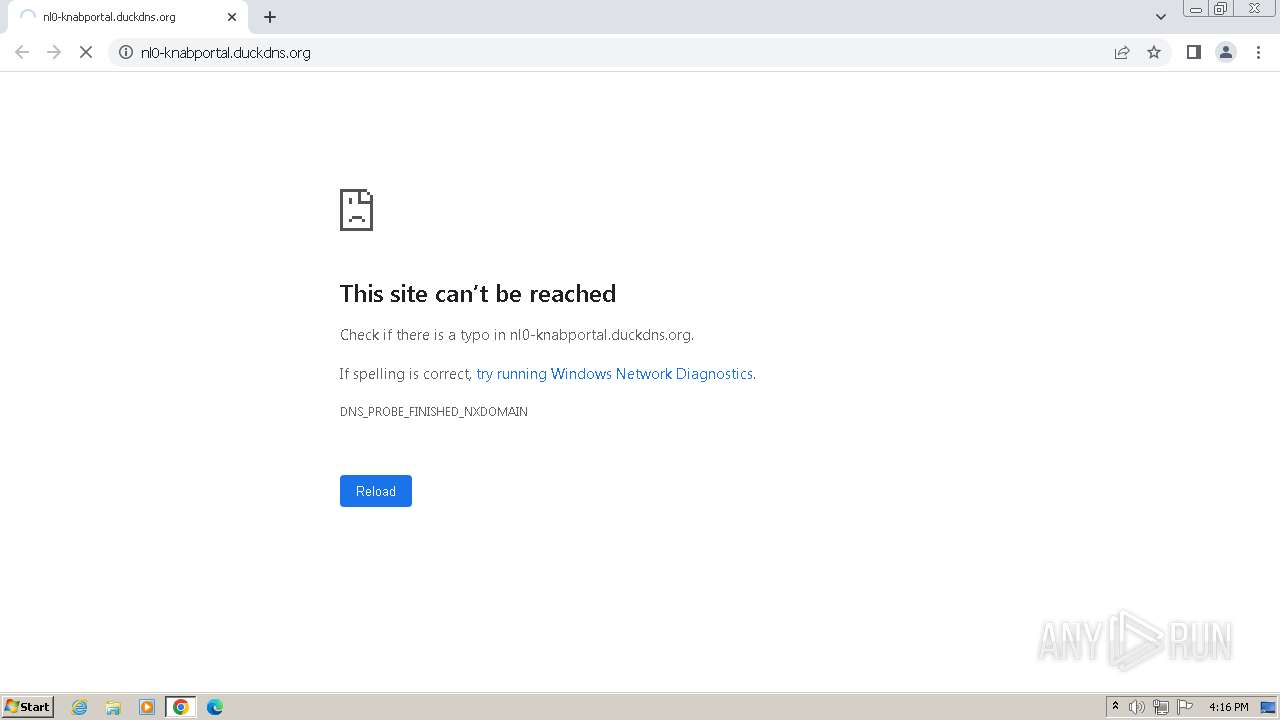Viewport: 1280px width, 720px height.
Task: Click the 'This site can't be reached' heading
Action: coord(478,293)
